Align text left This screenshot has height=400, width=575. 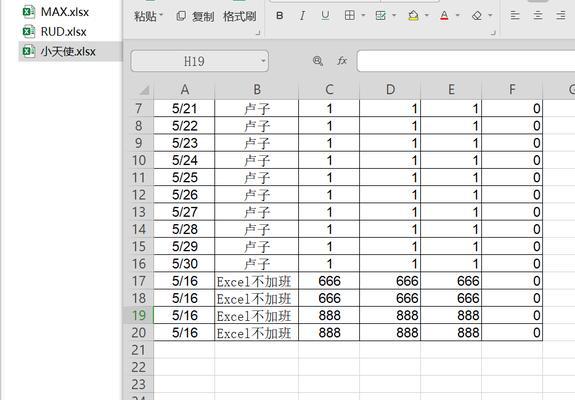[x=515, y=15]
